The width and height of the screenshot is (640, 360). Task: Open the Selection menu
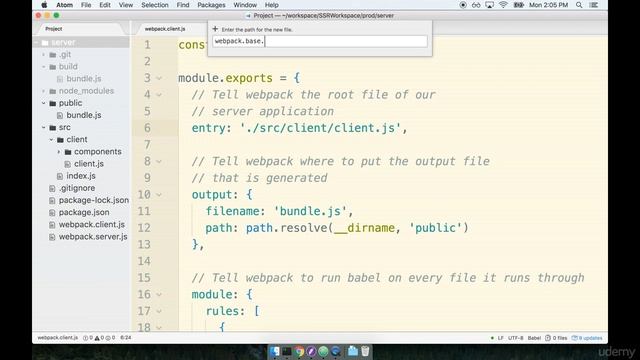point(155,5)
